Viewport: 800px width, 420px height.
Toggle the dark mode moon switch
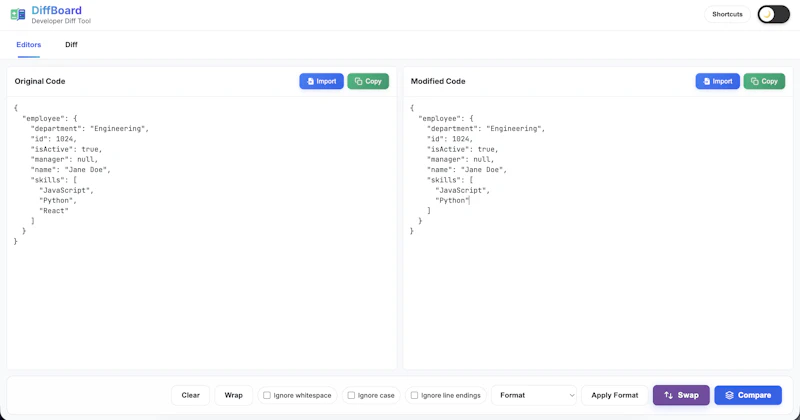[773, 14]
